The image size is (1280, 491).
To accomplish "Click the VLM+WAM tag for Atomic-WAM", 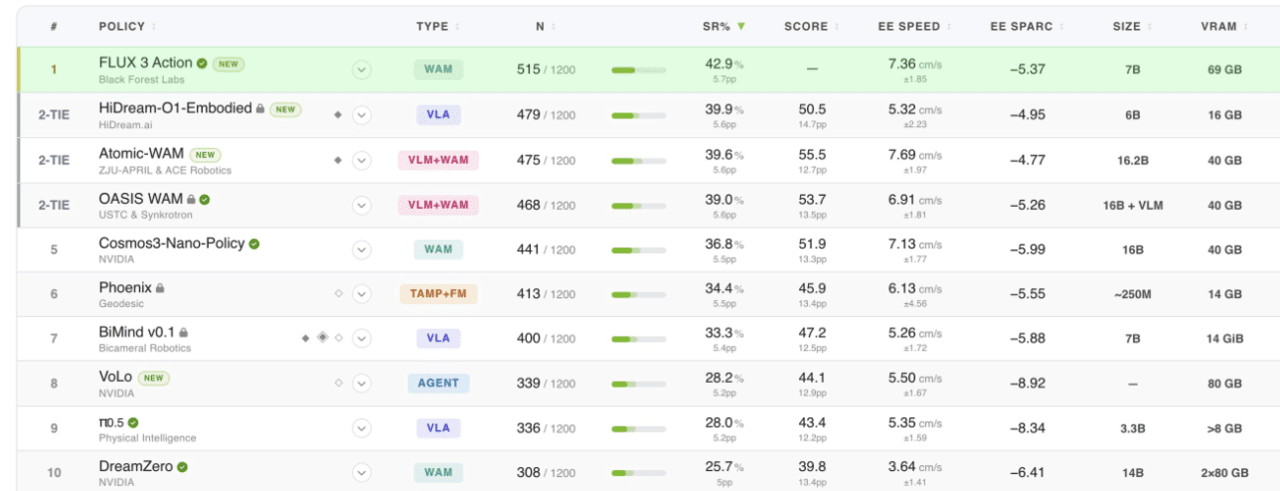I will [438, 160].
